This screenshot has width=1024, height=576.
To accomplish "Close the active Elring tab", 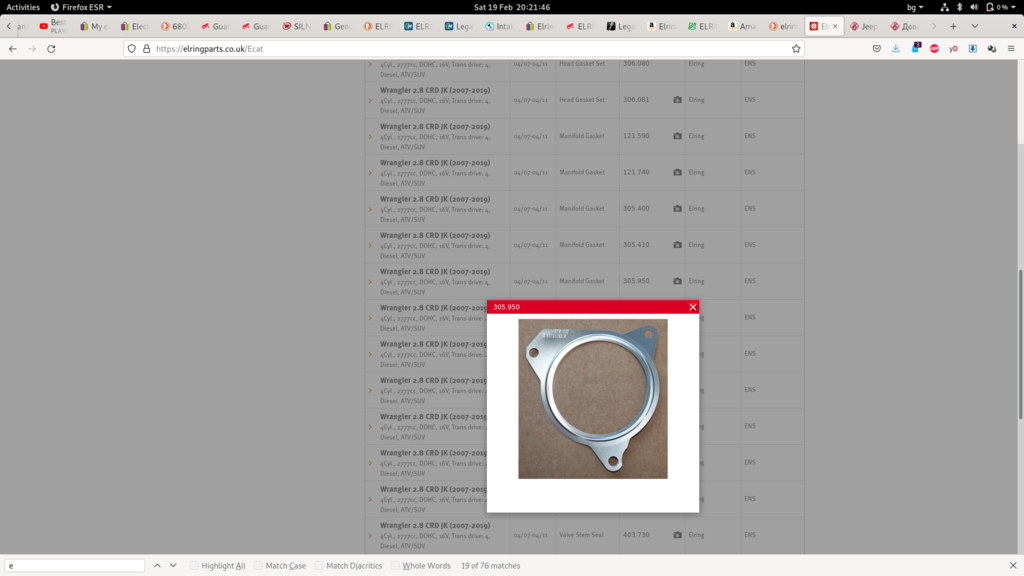I will click(835, 27).
